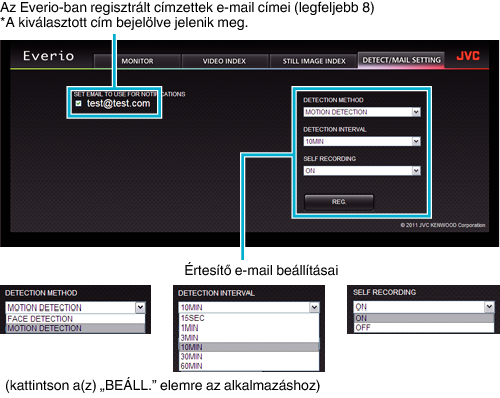Click the arrow of expanded Detection Method list
500x398 pixels.
click(140, 307)
